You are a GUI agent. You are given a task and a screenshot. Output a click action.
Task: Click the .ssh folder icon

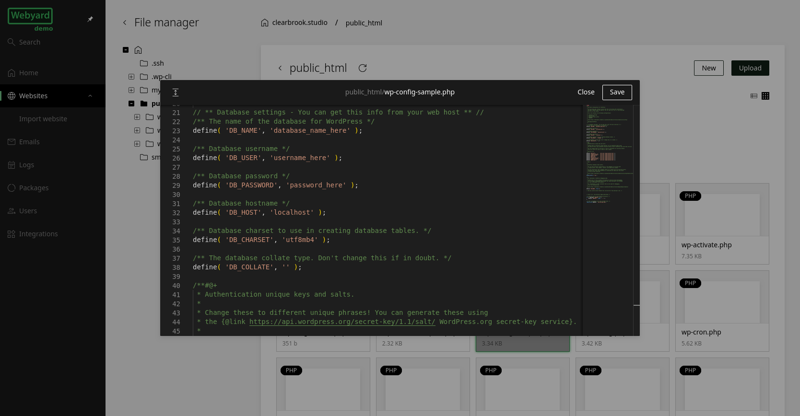(144, 63)
